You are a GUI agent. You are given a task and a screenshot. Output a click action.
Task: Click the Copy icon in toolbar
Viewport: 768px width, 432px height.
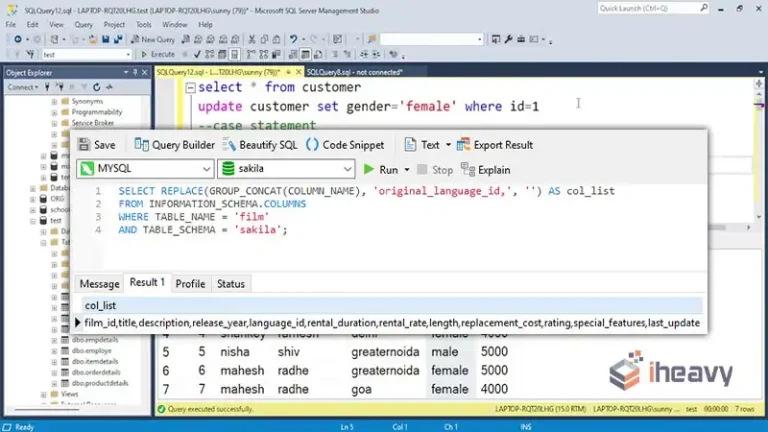(x=264, y=39)
